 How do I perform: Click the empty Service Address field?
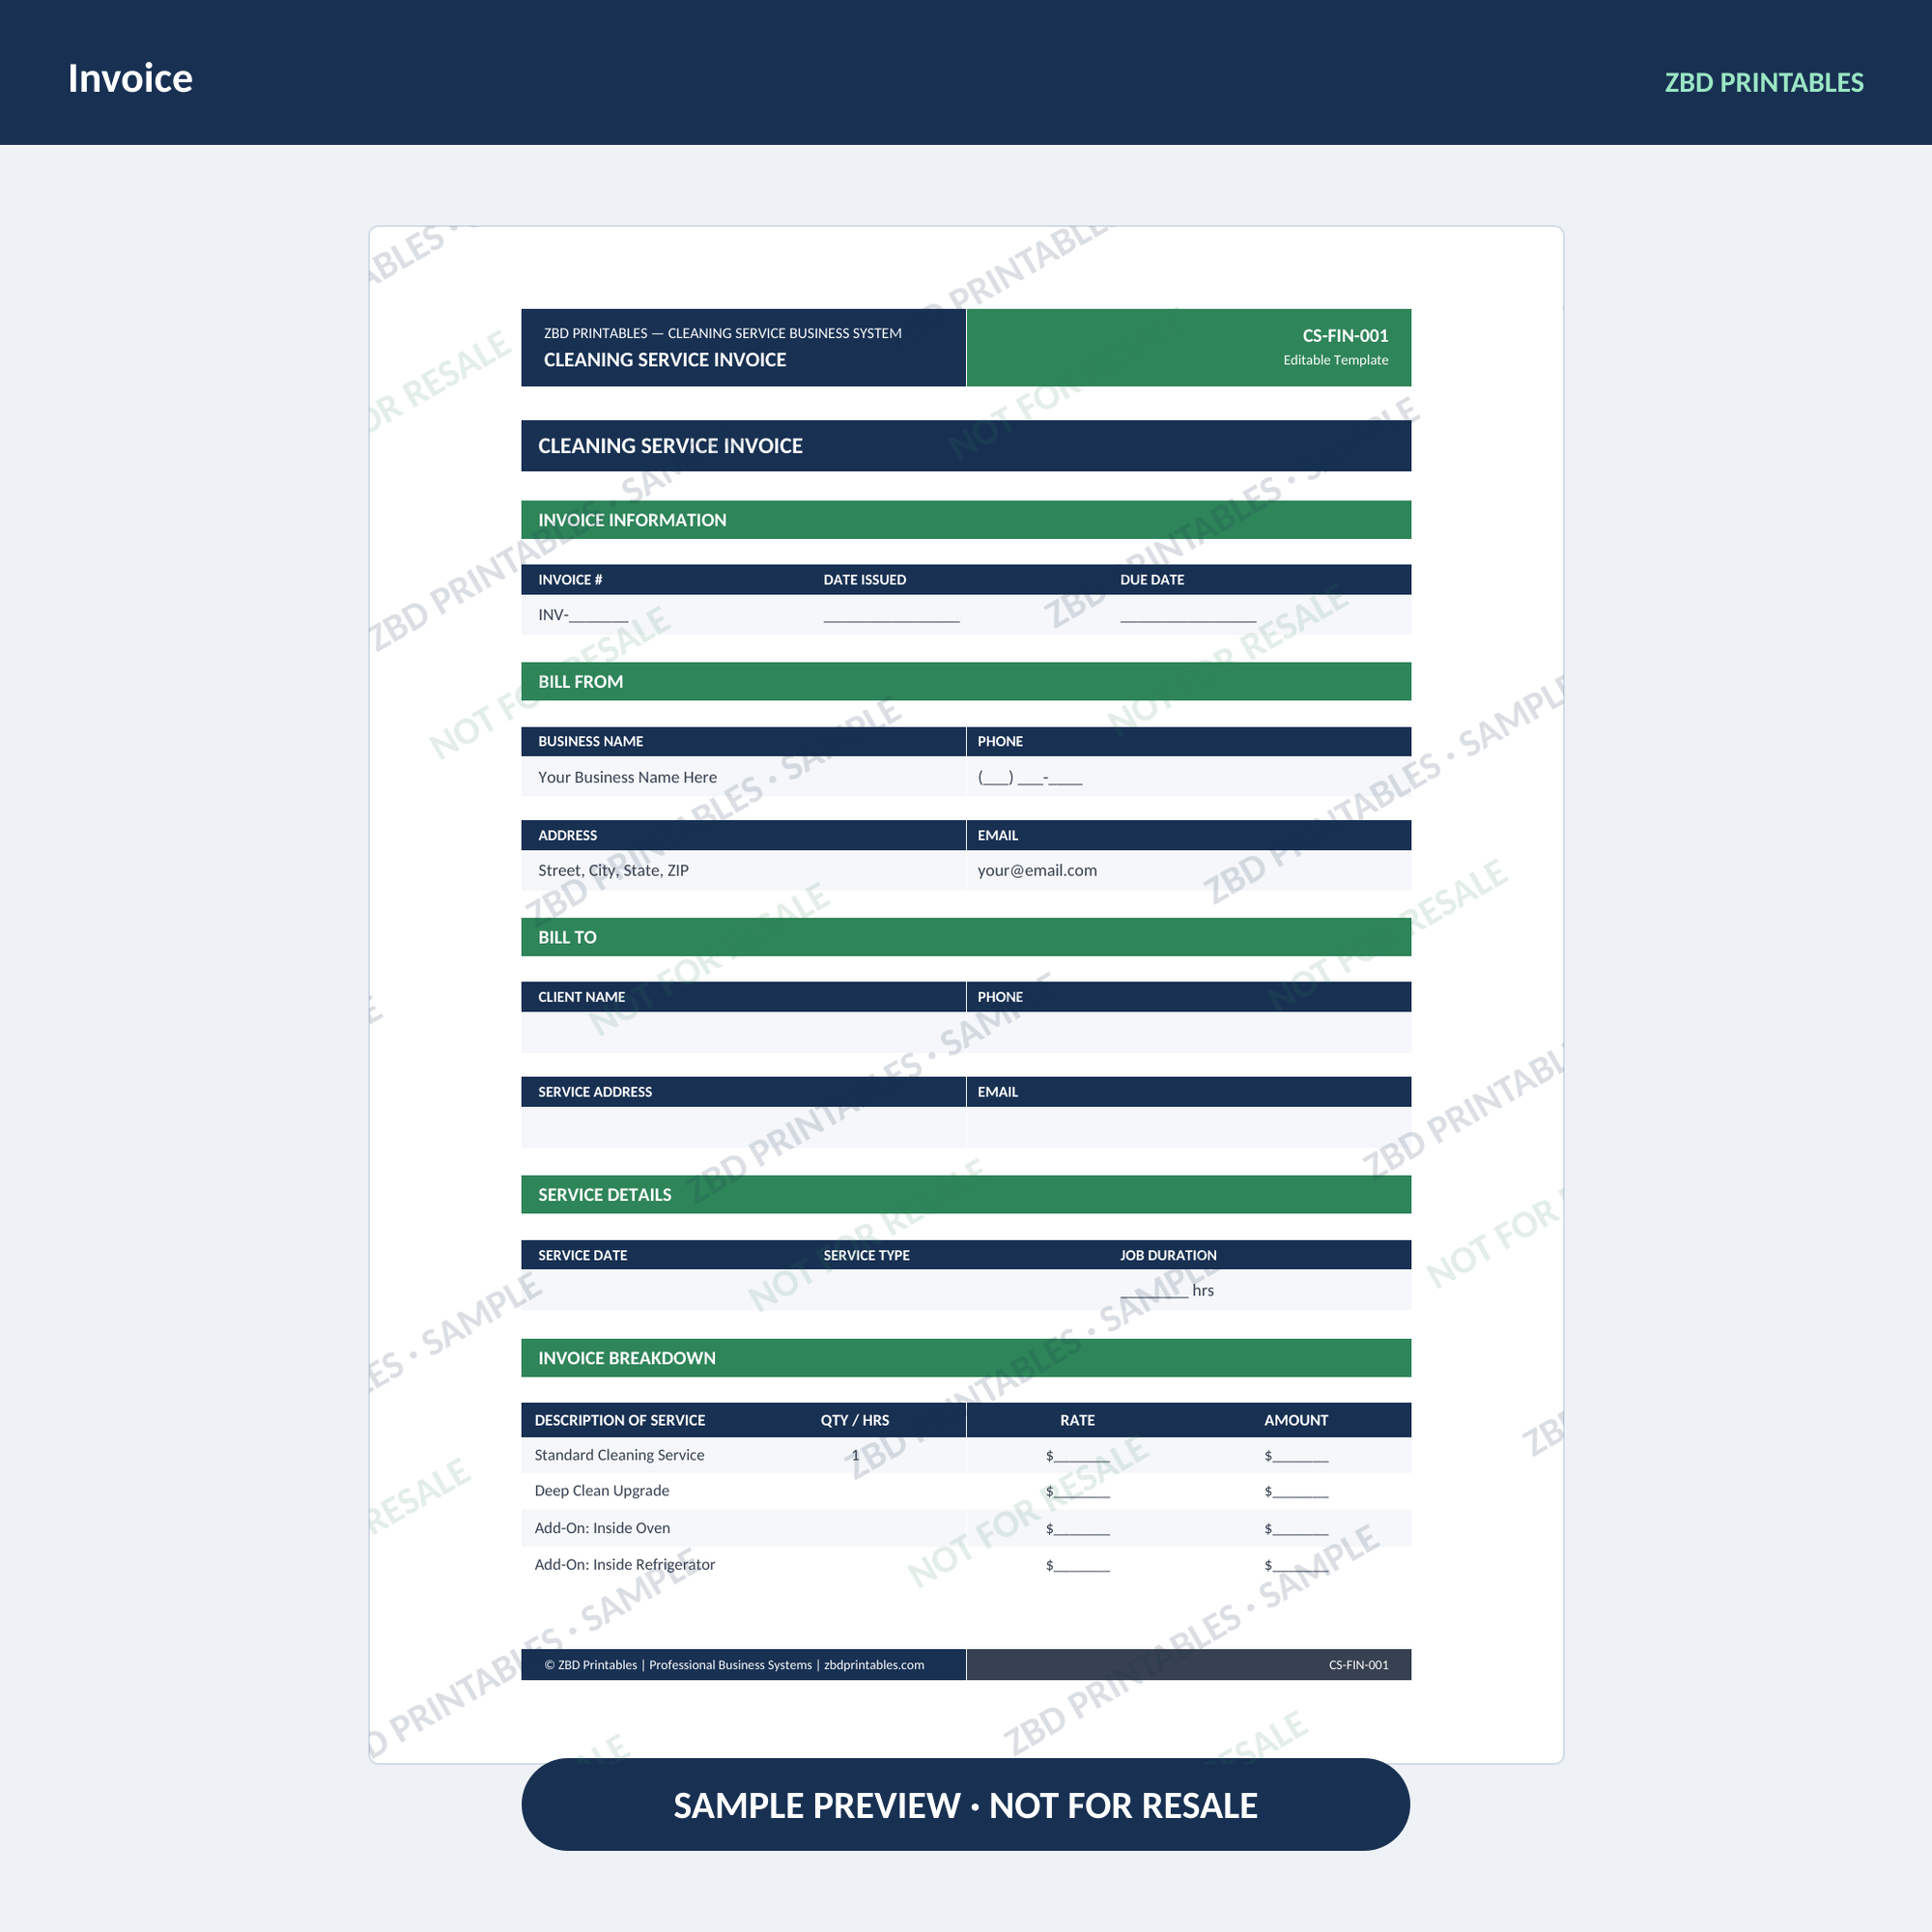(x=743, y=1127)
